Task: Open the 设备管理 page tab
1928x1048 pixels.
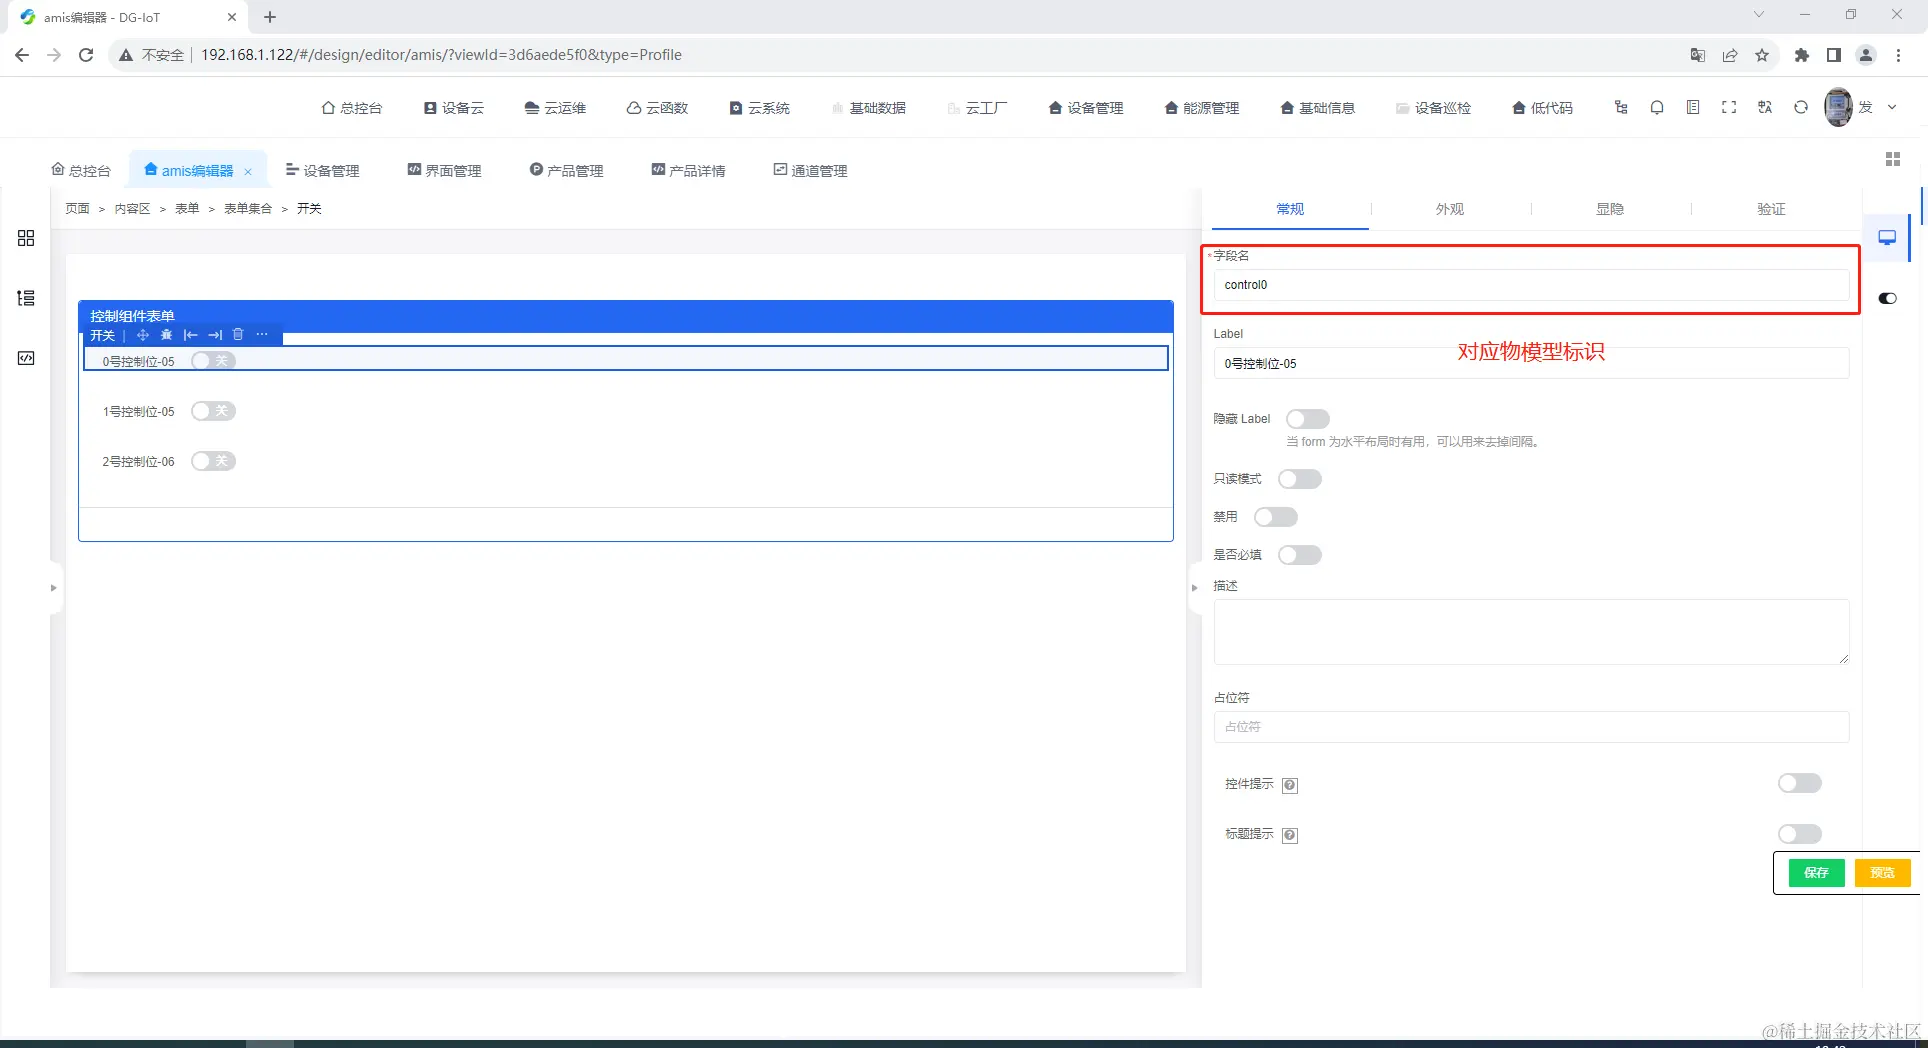Action: point(322,171)
